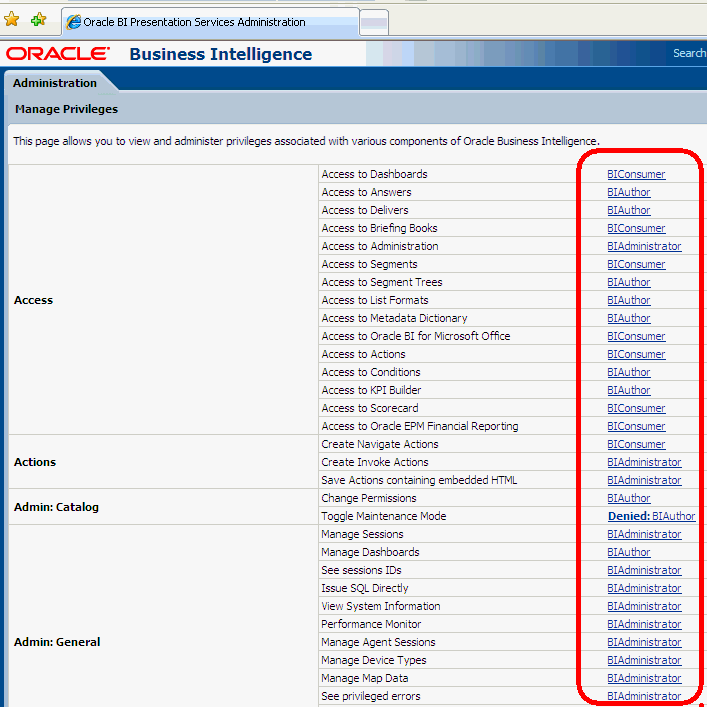Open BIAuthor link for Access to Segment Trees
Viewport: 707px width, 707px height.
[629, 282]
